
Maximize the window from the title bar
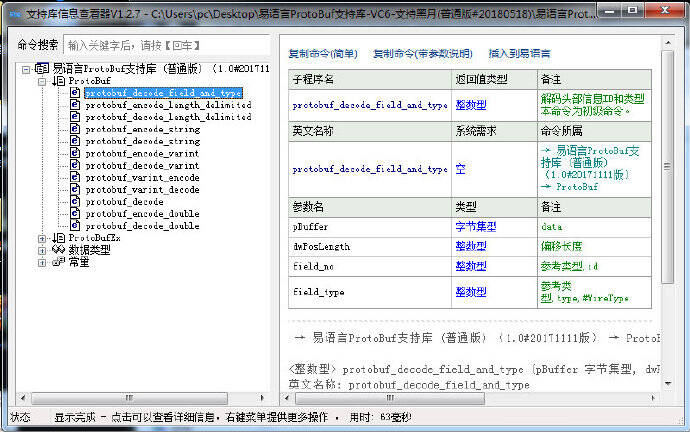coord(632,11)
